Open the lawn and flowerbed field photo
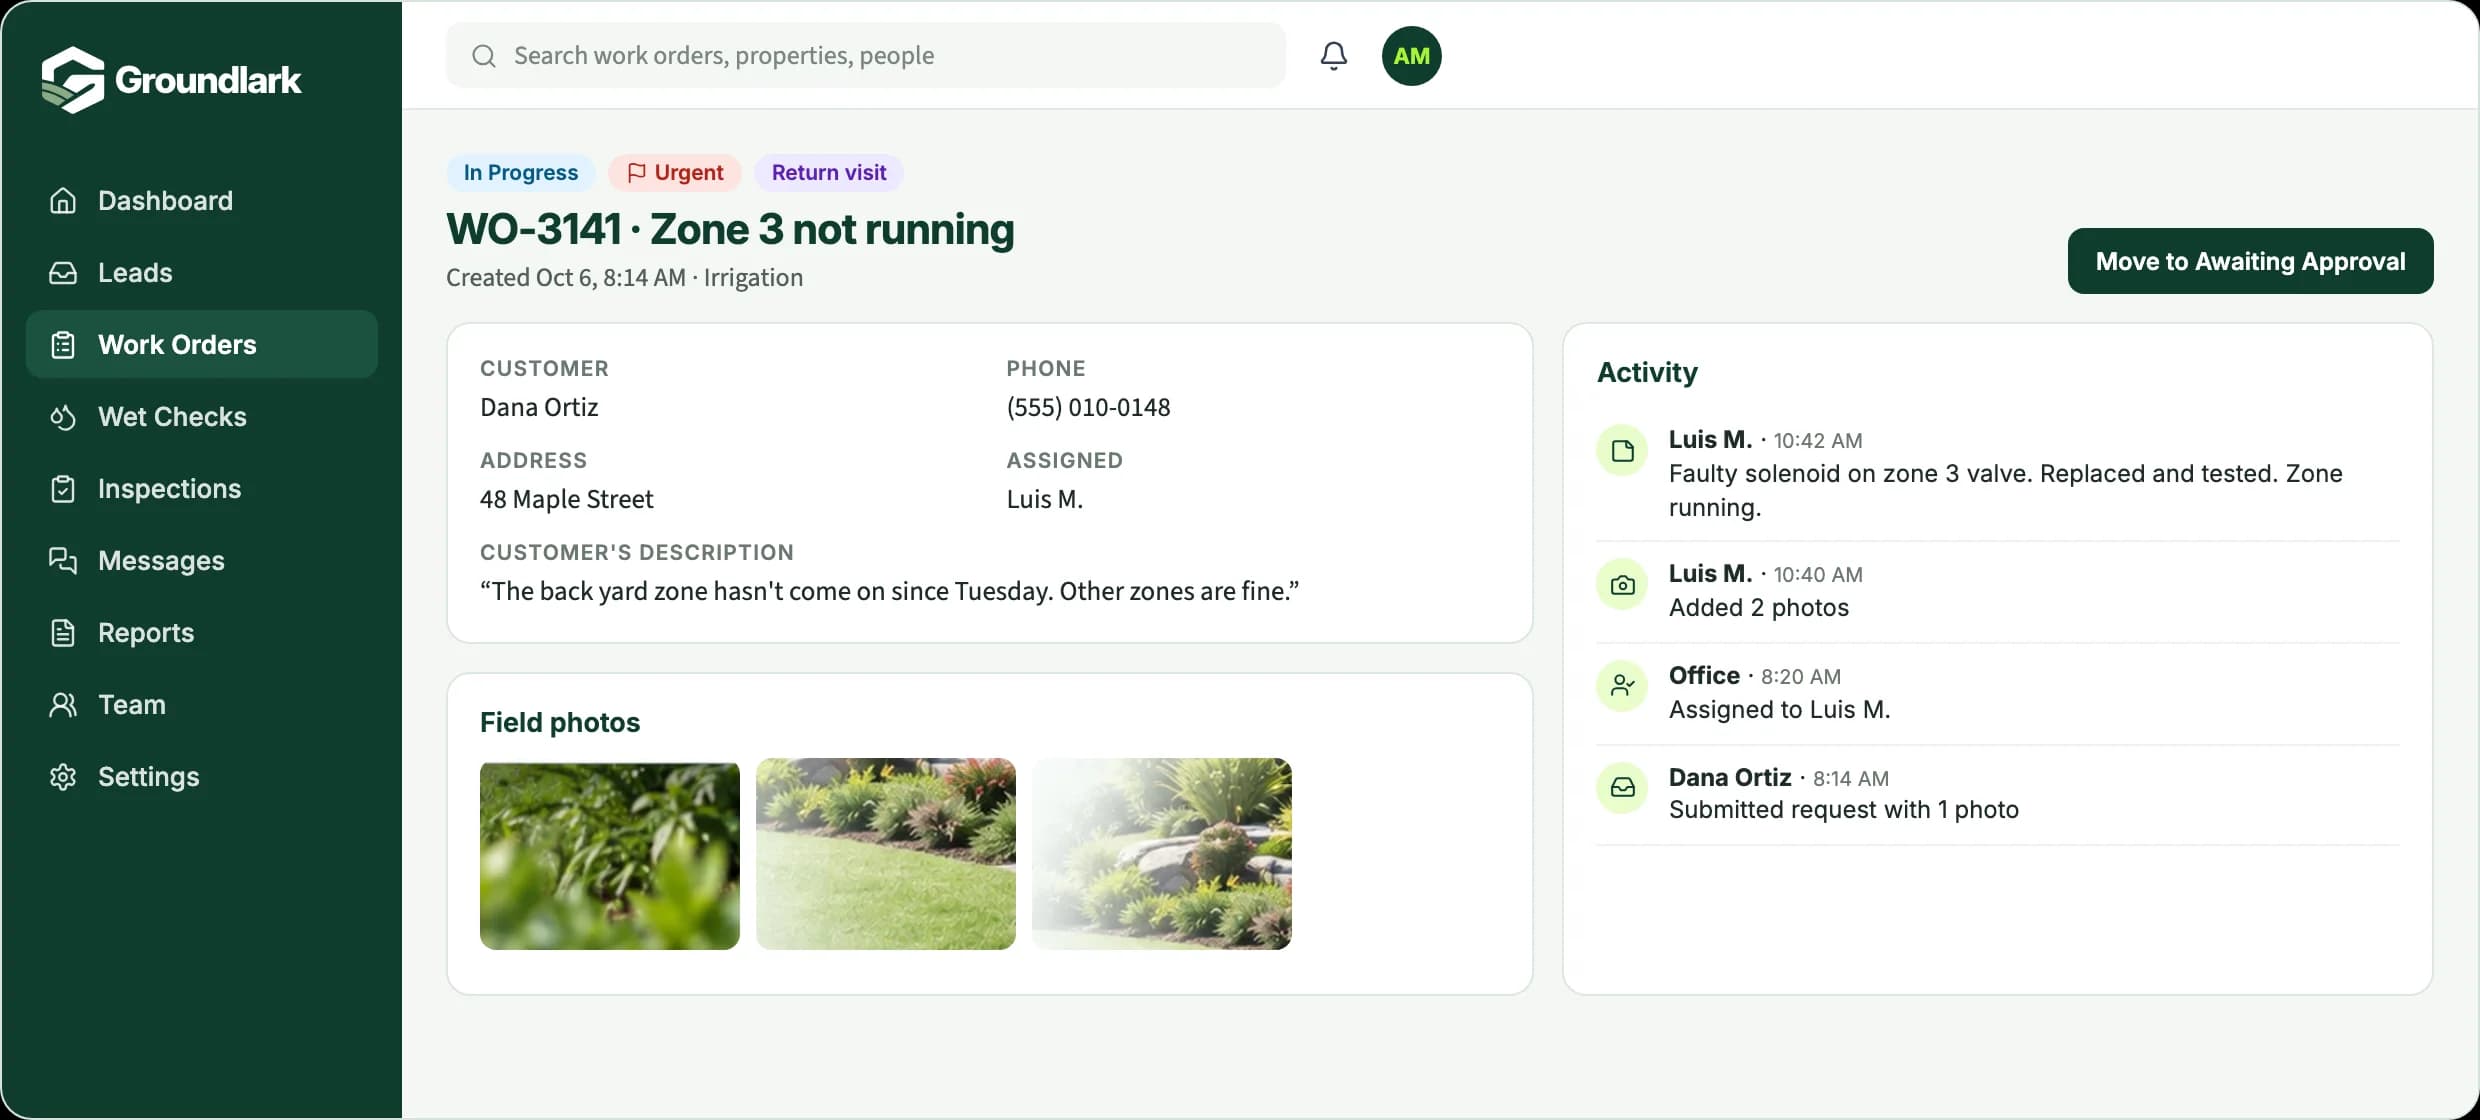The width and height of the screenshot is (2480, 1120). click(x=886, y=854)
